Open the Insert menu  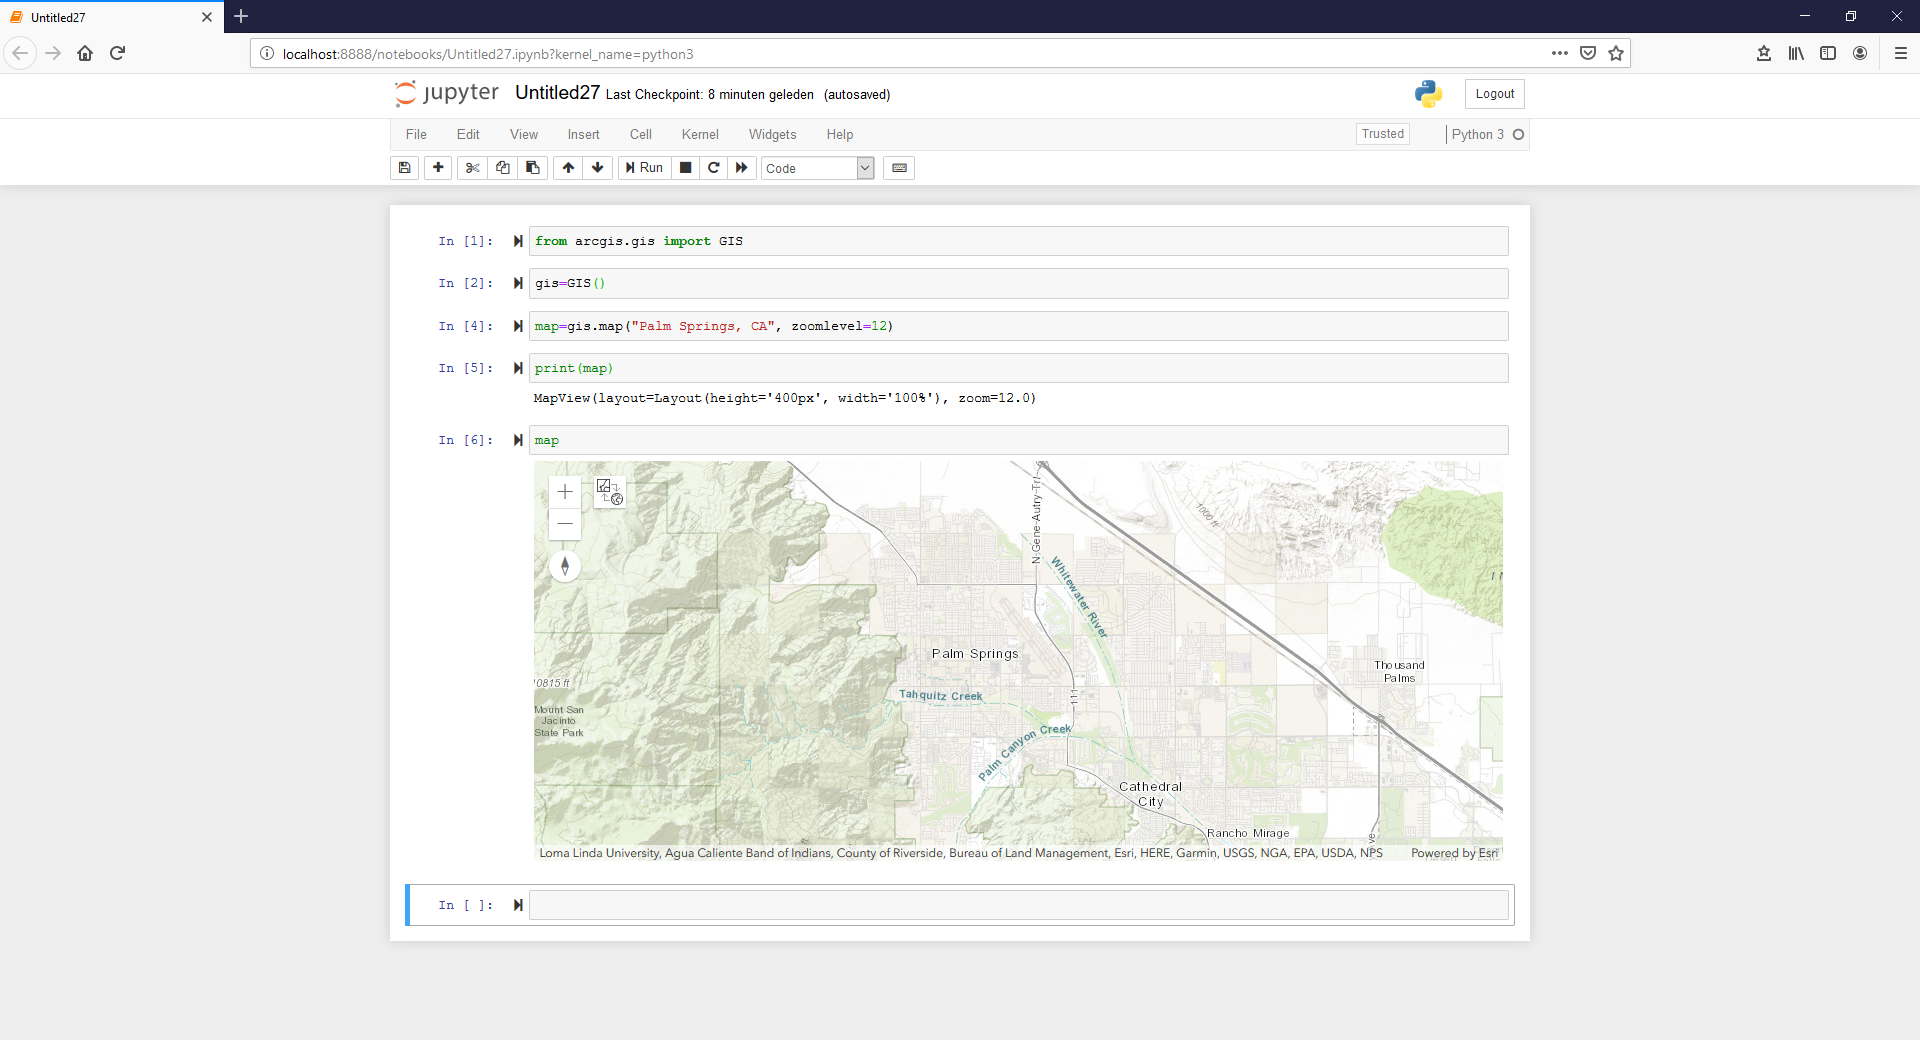tap(584, 134)
